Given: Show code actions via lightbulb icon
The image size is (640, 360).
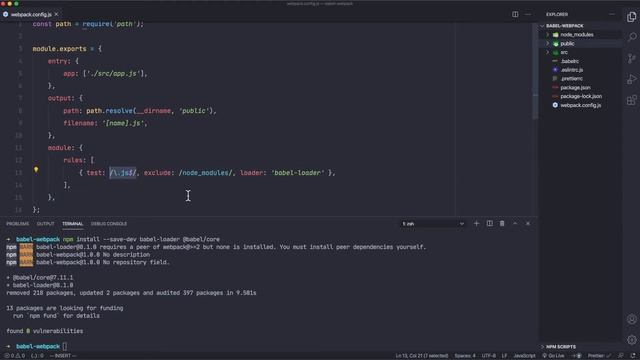Looking at the screenshot, I should (36, 169).
